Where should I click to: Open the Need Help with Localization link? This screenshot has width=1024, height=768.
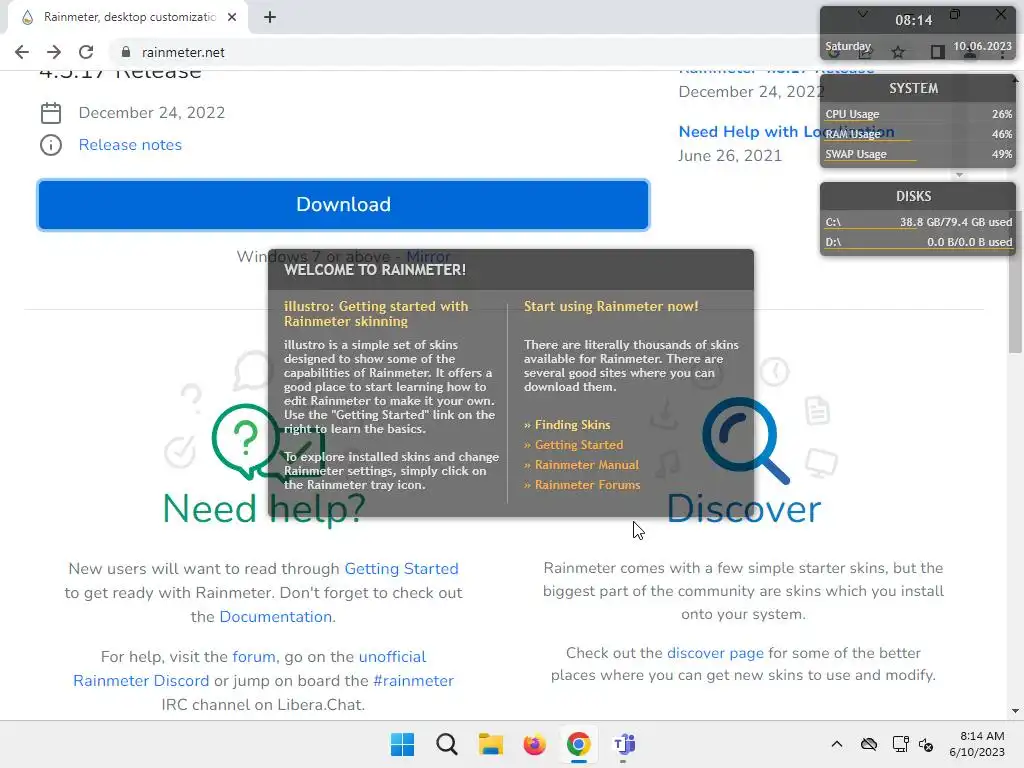[x=786, y=132]
